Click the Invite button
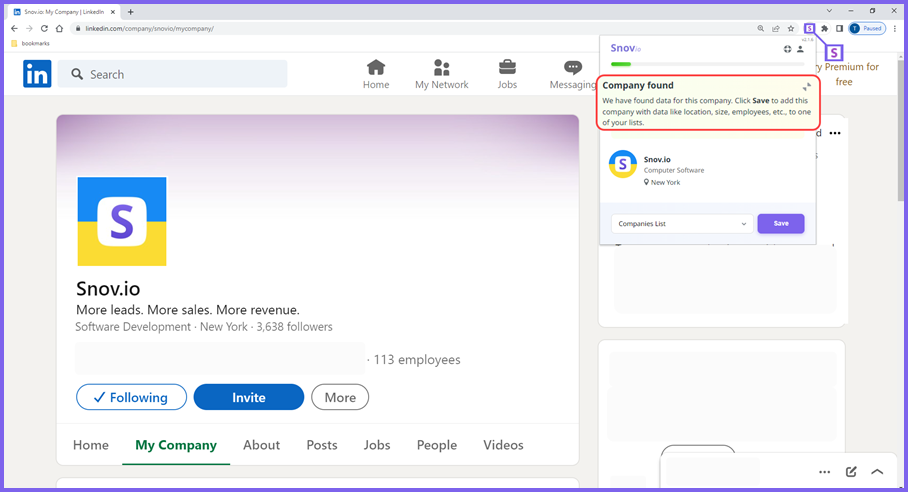This screenshot has width=908, height=492. click(x=249, y=397)
